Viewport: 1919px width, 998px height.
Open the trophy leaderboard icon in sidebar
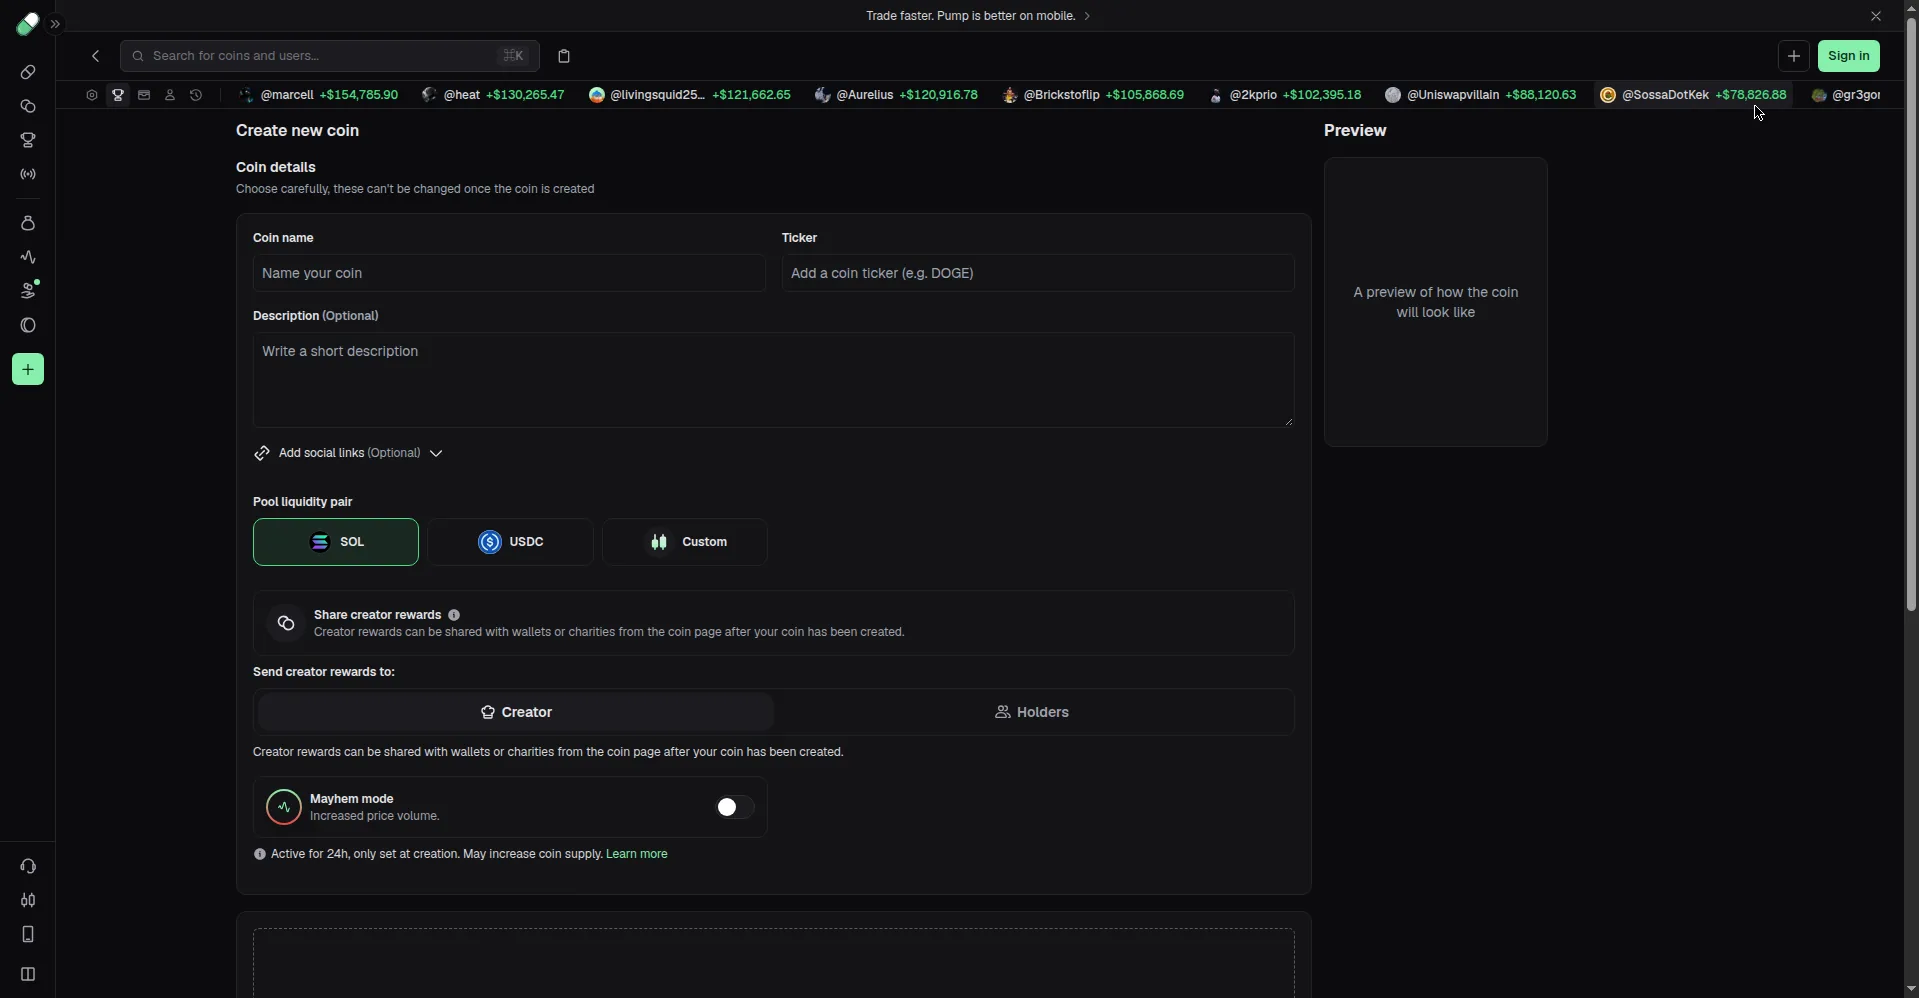click(28, 140)
